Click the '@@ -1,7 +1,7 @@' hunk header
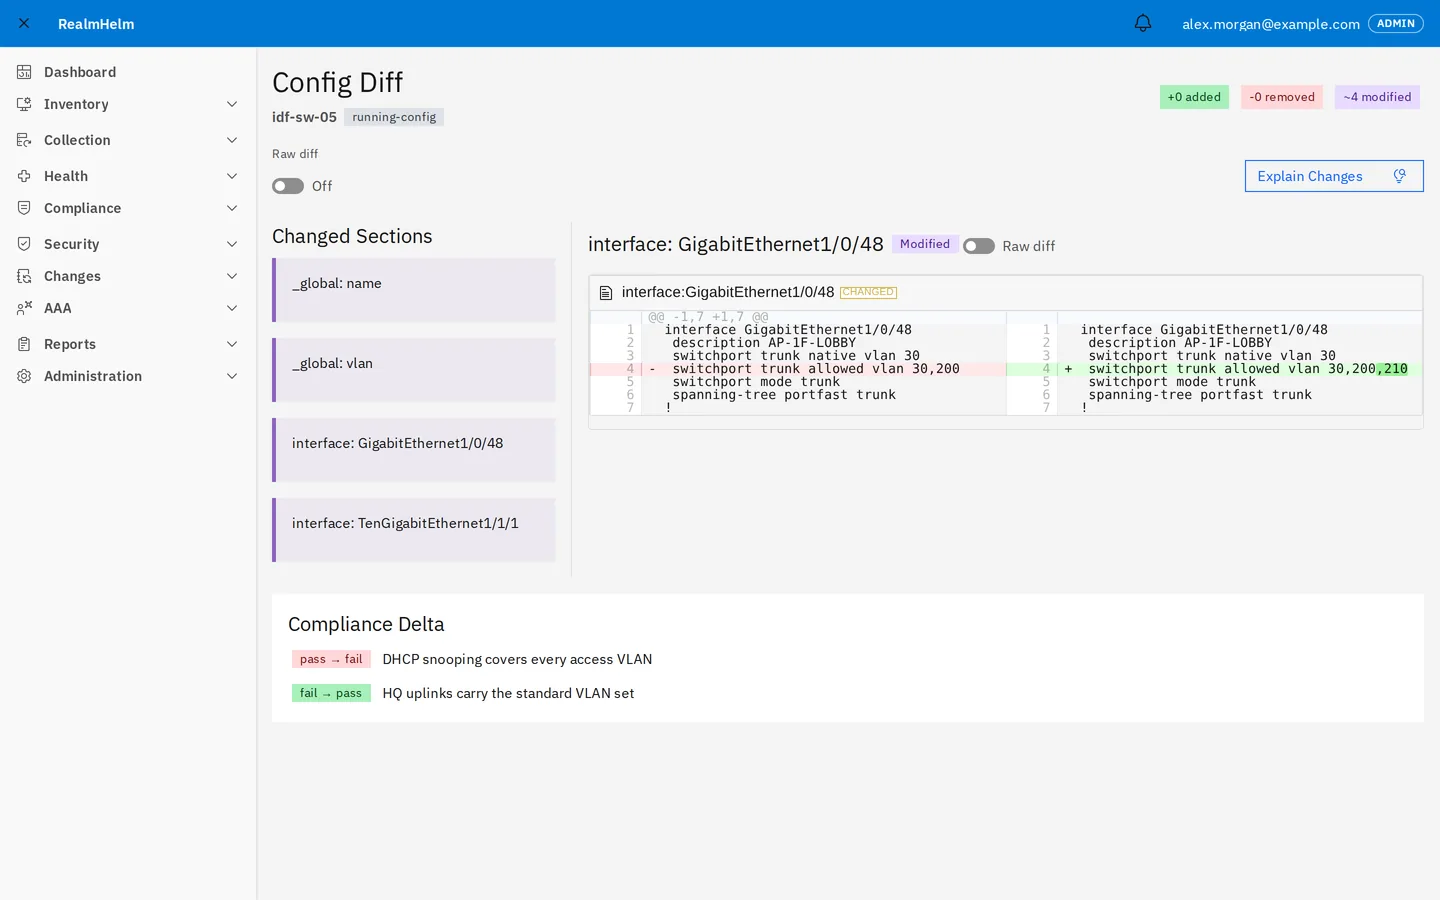The width and height of the screenshot is (1440, 900). (x=708, y=317)
